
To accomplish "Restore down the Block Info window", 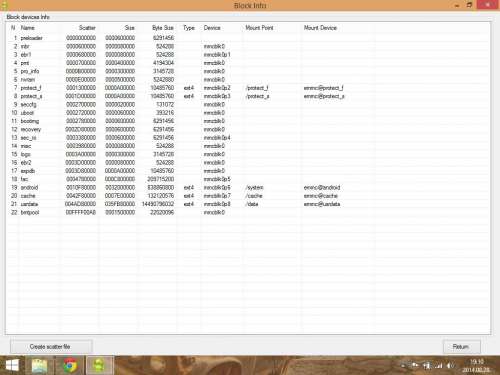I will (469, 5).
